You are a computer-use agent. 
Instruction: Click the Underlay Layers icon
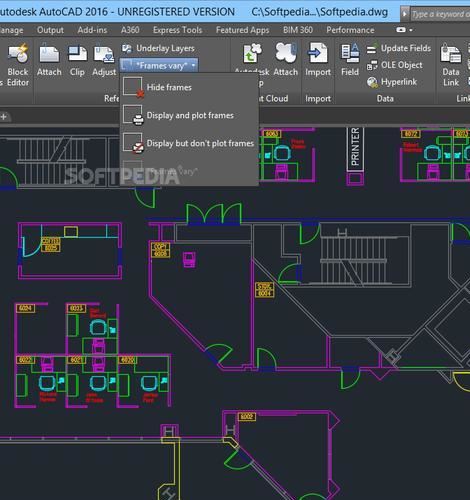click(126, 49)
